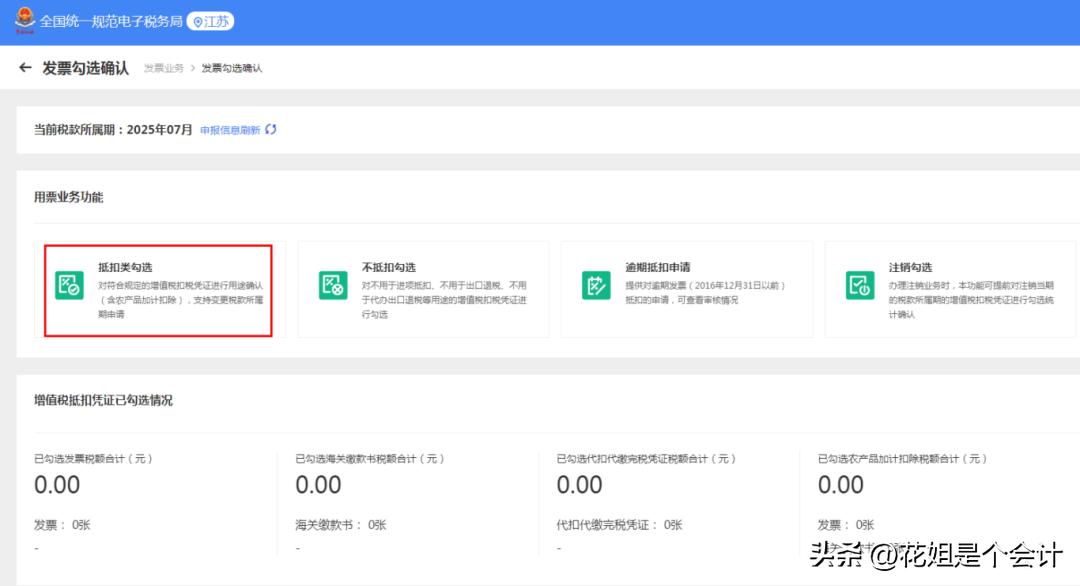The height and width of the screenshot is (586, 1080).
Task: Click 已勾选农产品加计扣除税额合计(元) label
Action: [902, 459]
